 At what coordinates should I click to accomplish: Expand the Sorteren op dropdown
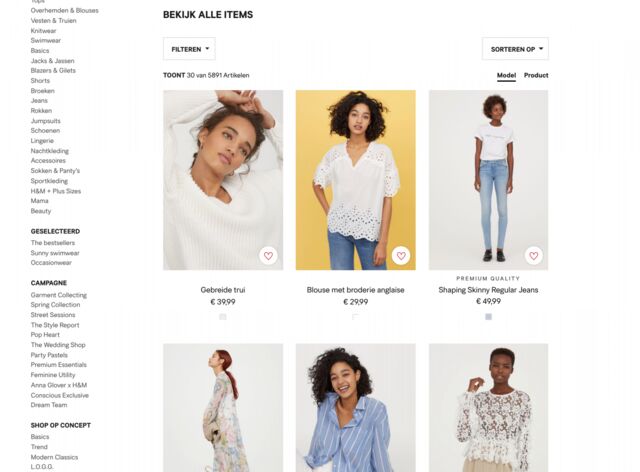tap(515, 49)
